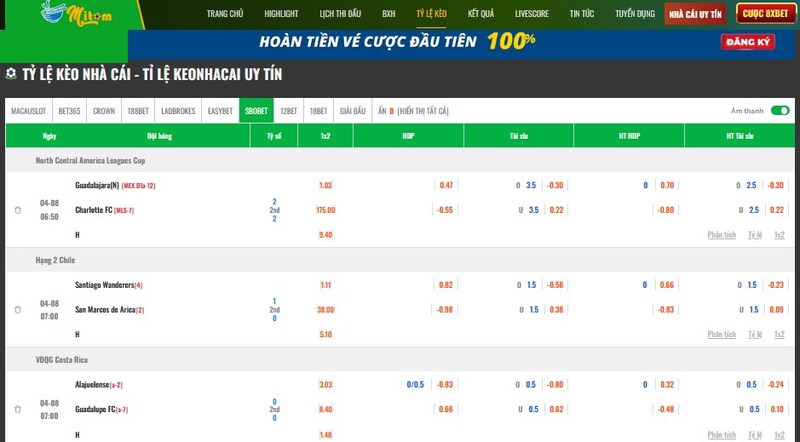Click the trash icon for the Guadalajara match
The image size is (800, 442).
[18, 210]
